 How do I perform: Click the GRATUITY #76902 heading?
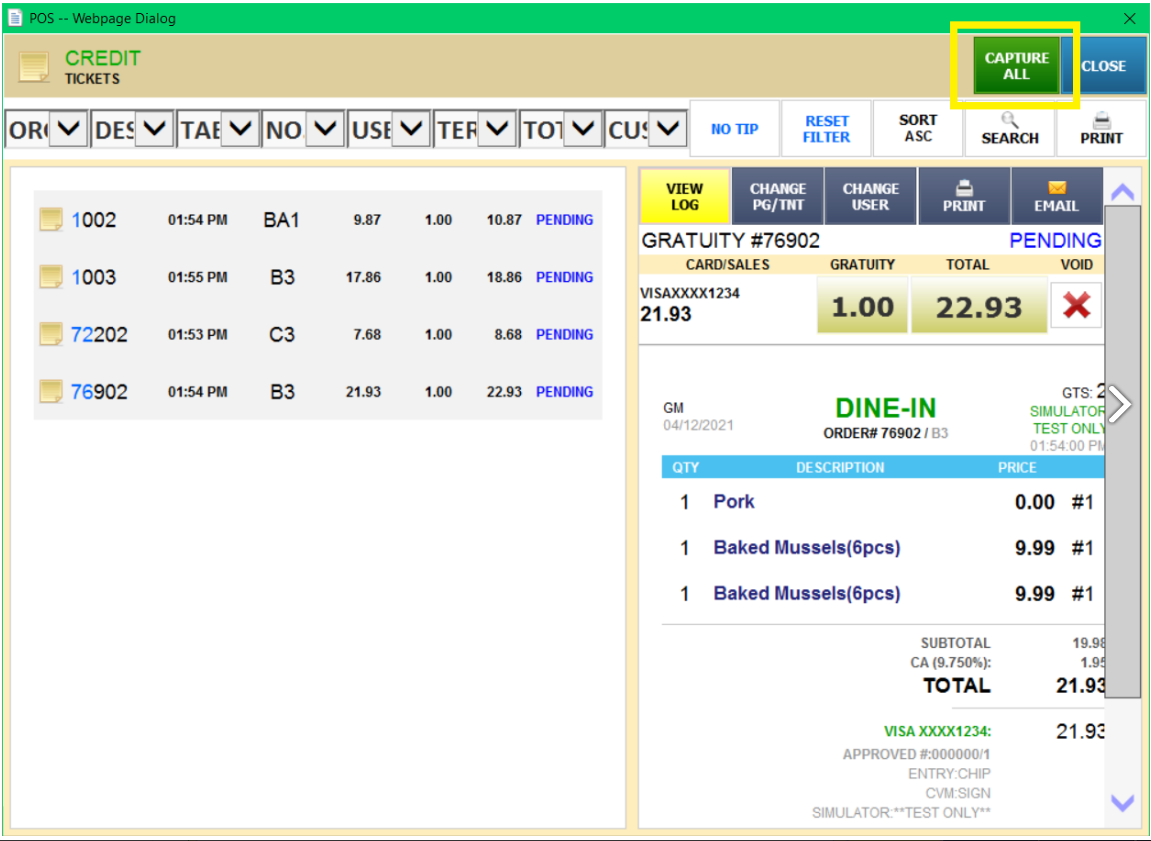click(x=730, y=240)
